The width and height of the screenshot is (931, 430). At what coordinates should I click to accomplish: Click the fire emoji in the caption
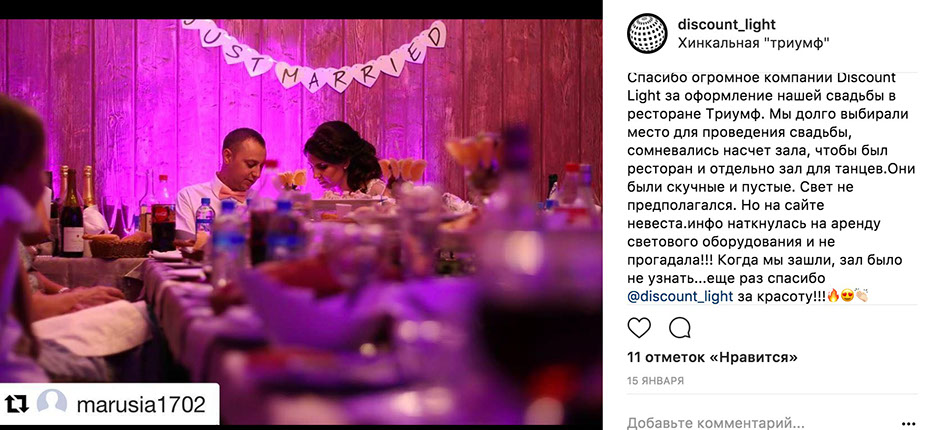833,296
